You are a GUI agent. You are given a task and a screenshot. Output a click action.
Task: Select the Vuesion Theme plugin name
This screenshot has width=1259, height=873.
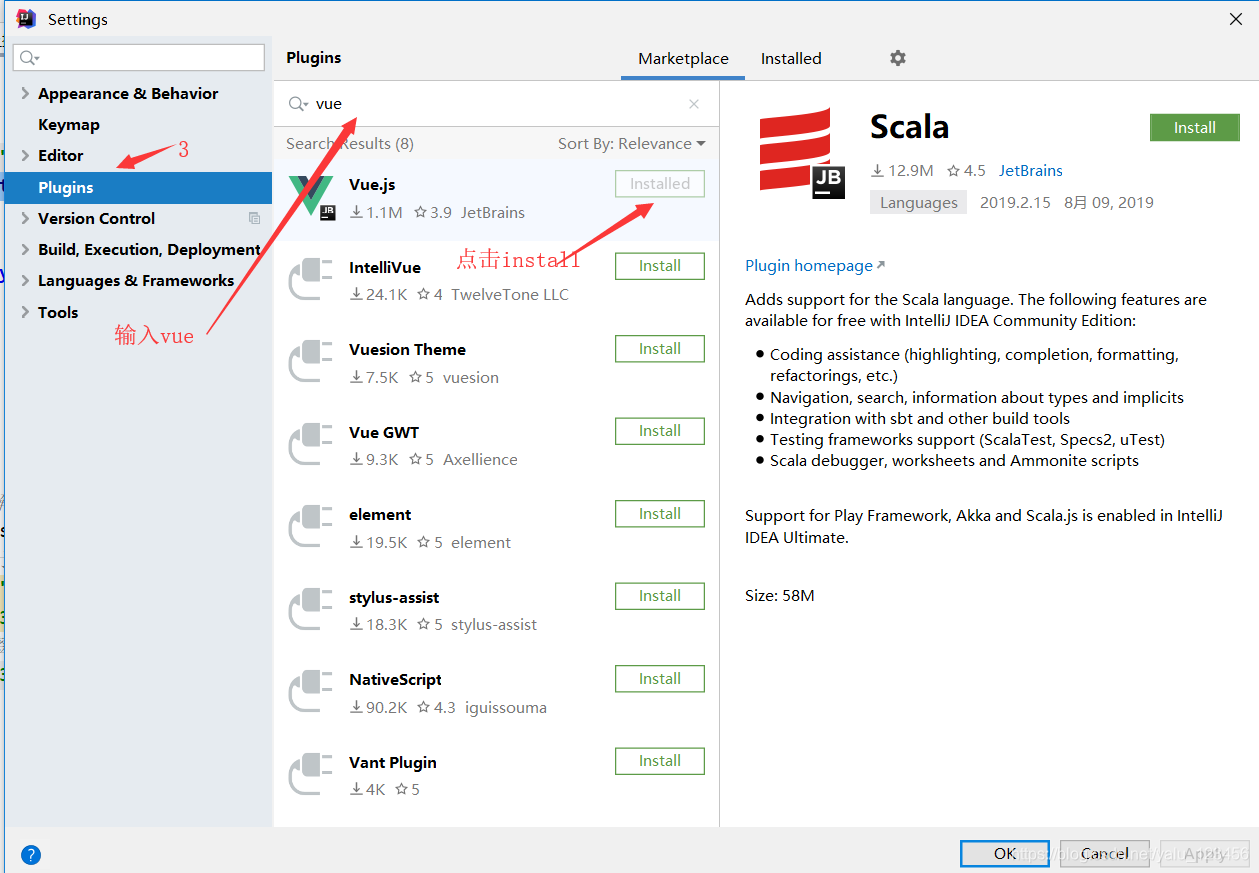tap(407, 349)
